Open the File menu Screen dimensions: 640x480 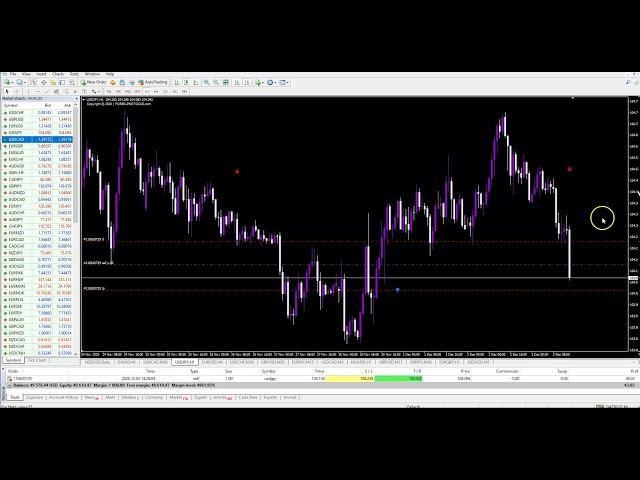pyautogui.click(x=14, y=74)
